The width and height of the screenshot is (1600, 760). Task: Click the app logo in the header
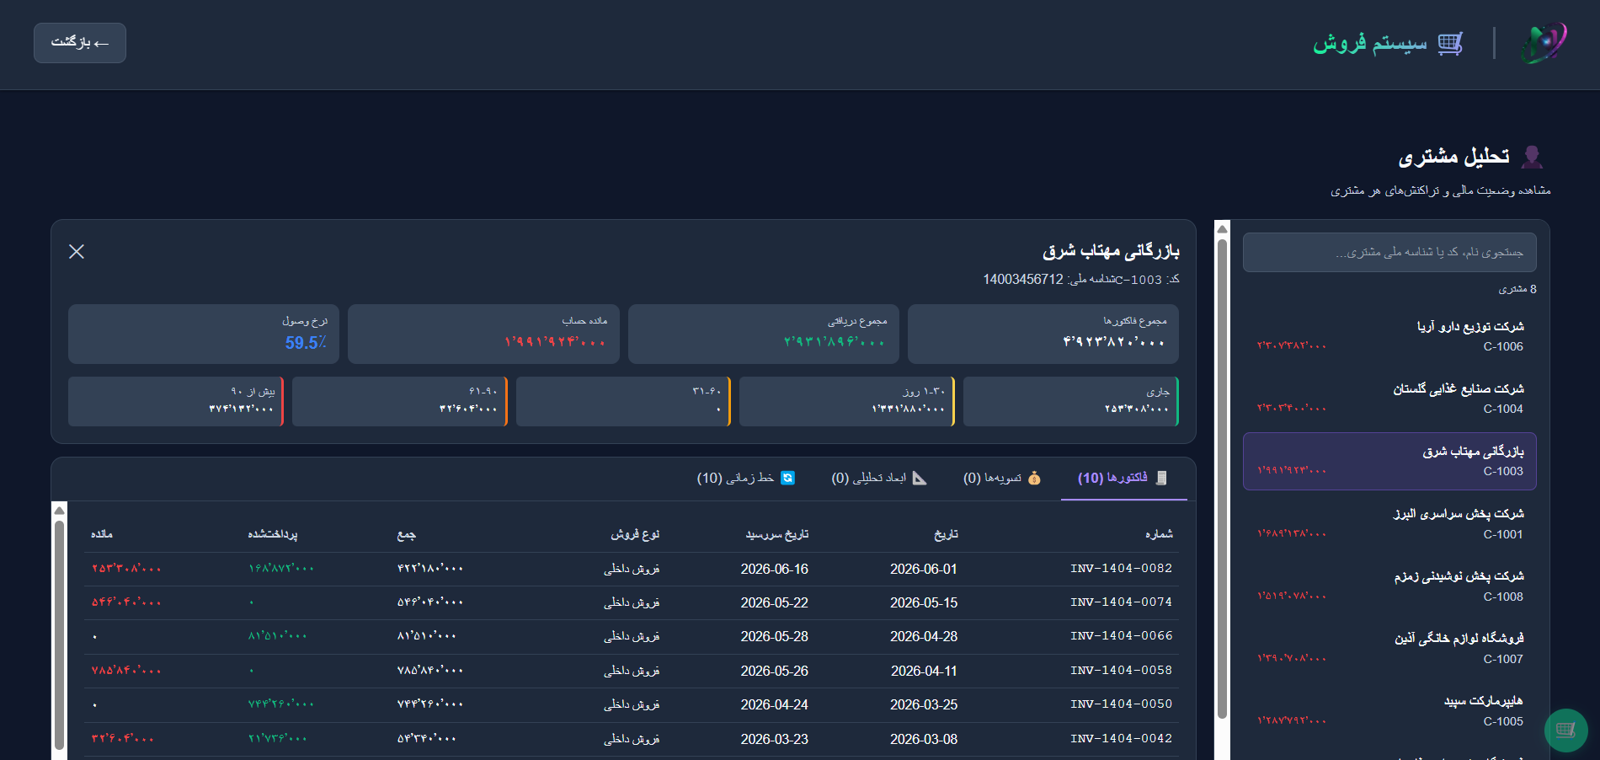[1544, 43]
